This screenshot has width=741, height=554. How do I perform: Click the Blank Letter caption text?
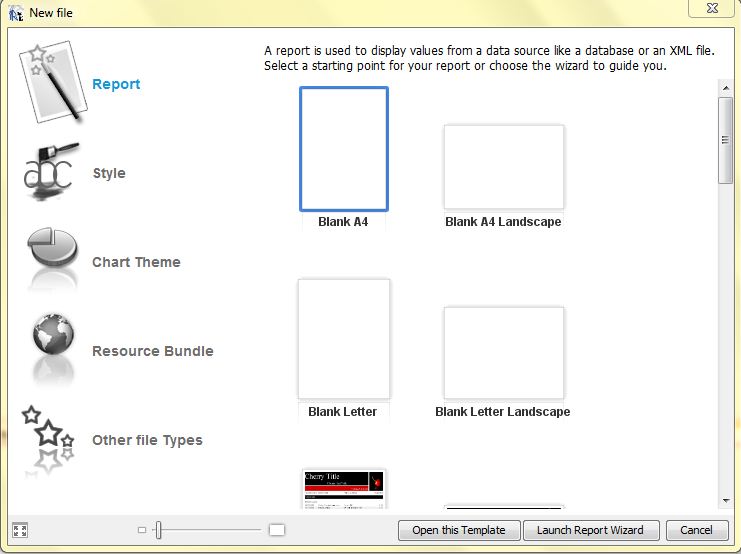[x=343, y=412]
